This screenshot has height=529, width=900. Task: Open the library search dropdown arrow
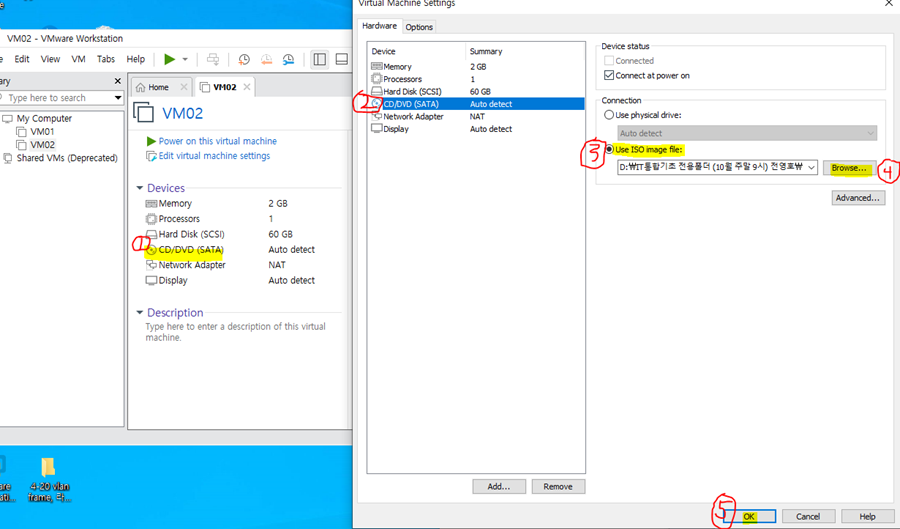118,98
